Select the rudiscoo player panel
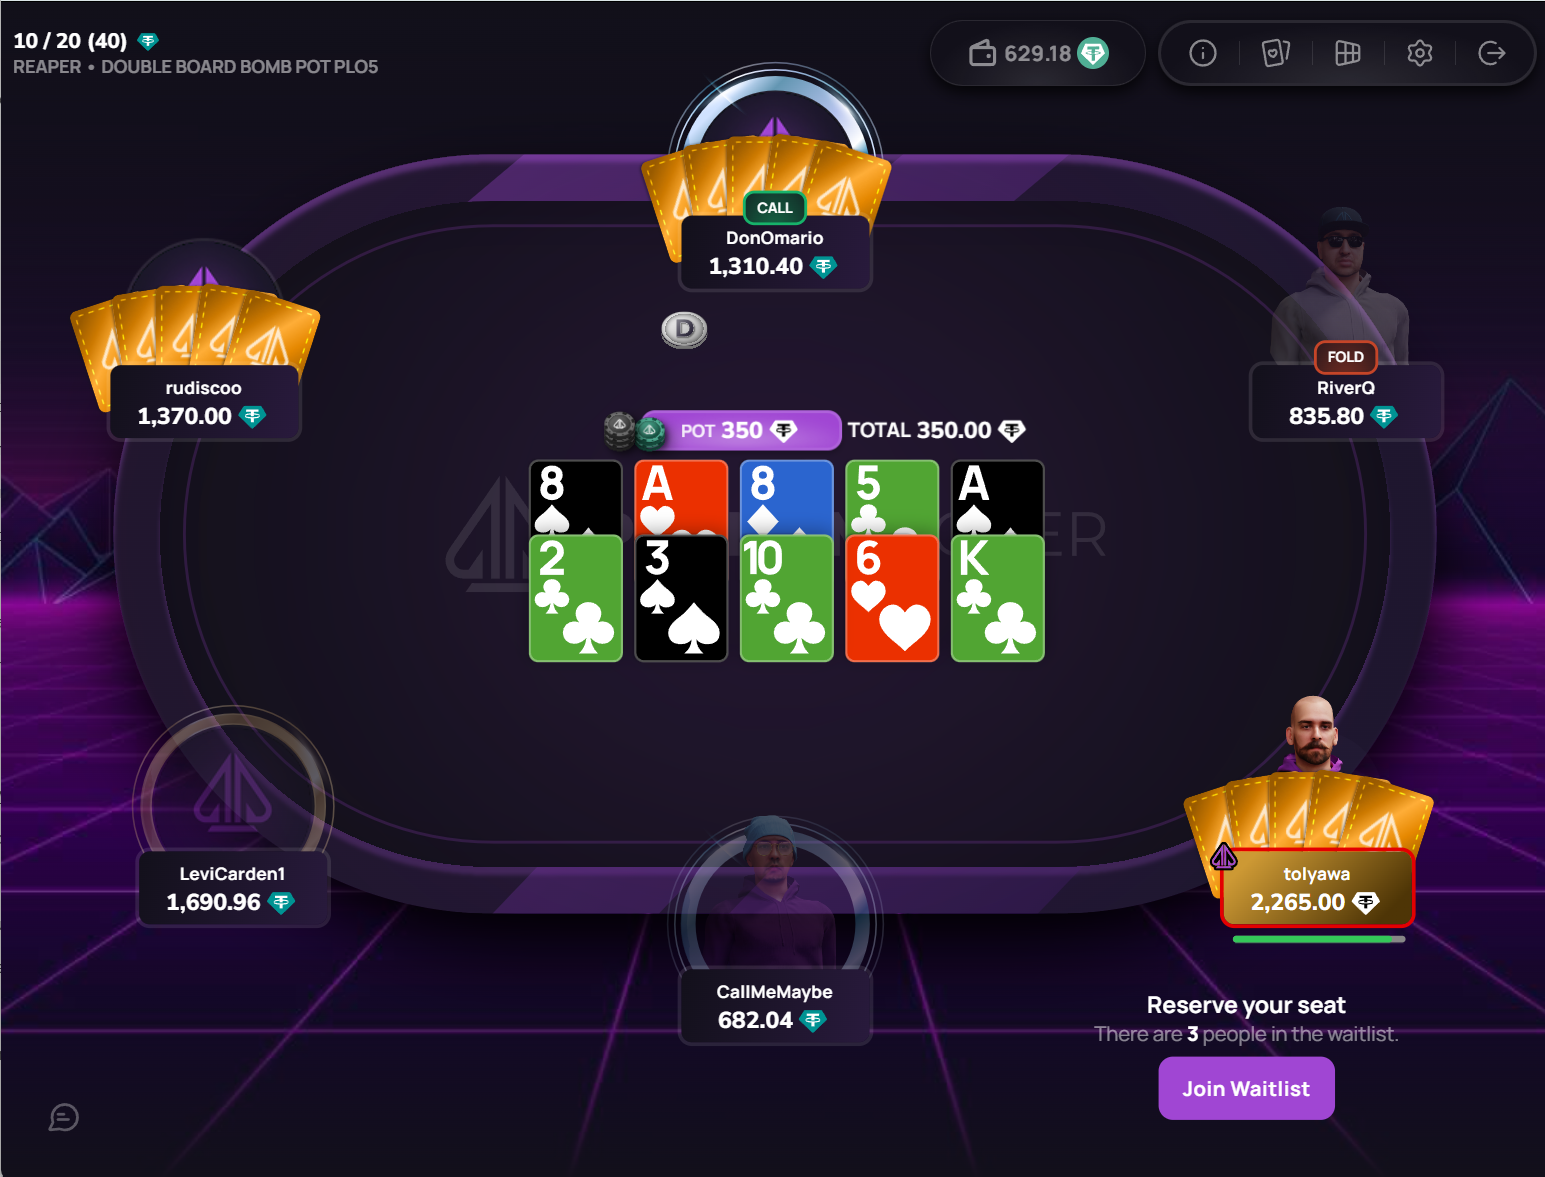The width and height of the screenshot is (1545, 1177). [204, 403]
